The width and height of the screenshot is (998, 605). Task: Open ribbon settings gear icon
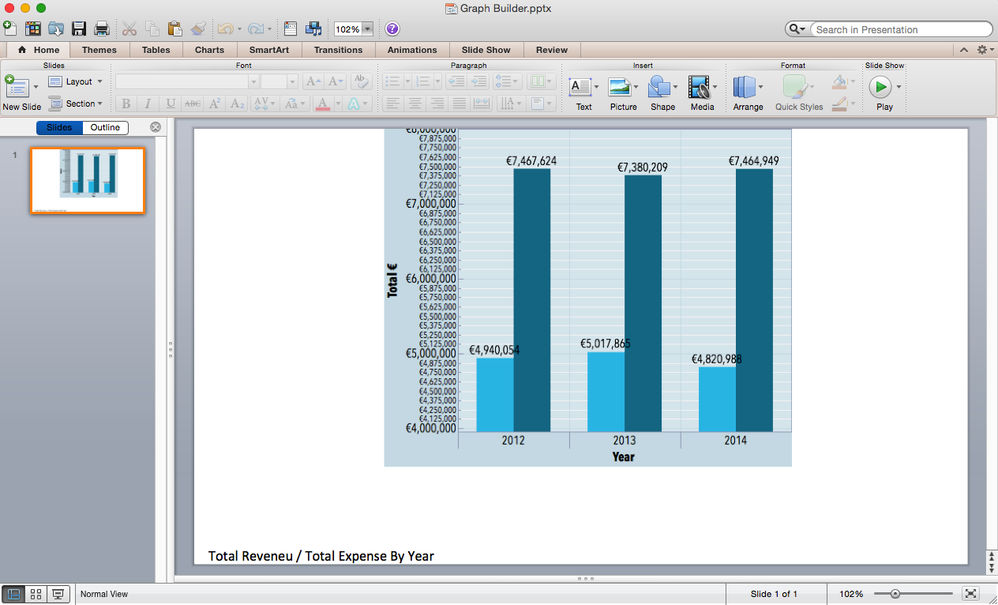coord(982,50)
